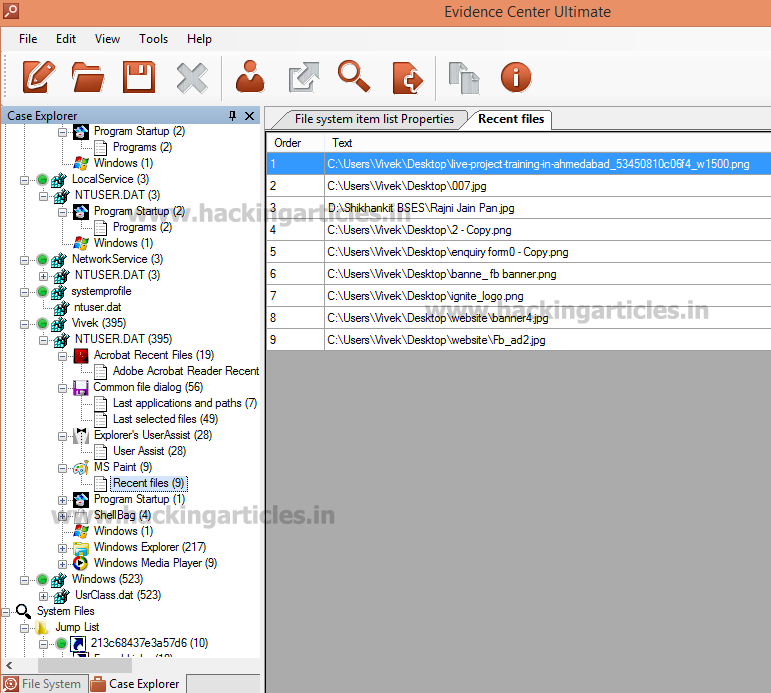Image resolution: width=771 pixels, height=693 pixels.
Task: Click the export arrow toolbar icon
Action: pos(304,77)
